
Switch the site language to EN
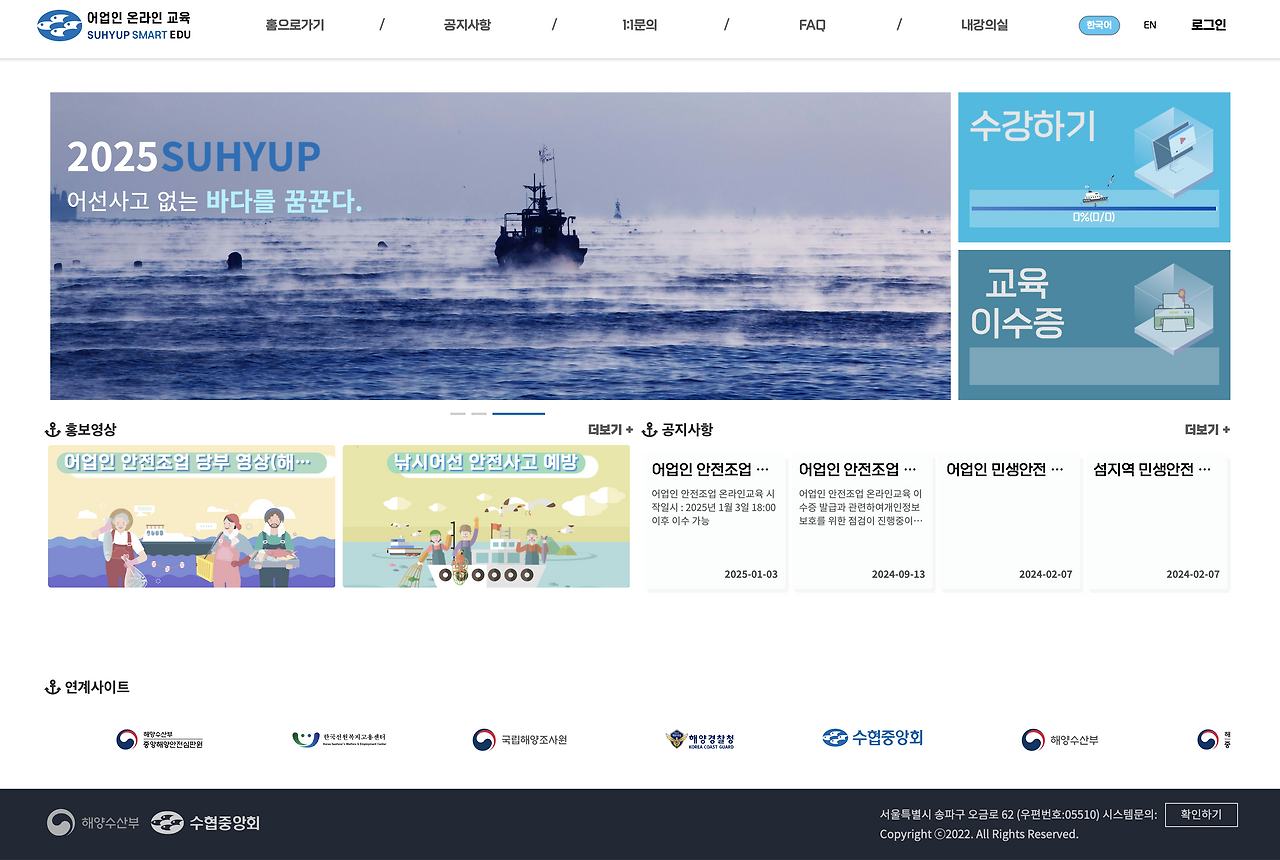pyautogui.click(x=1149, y=25)
